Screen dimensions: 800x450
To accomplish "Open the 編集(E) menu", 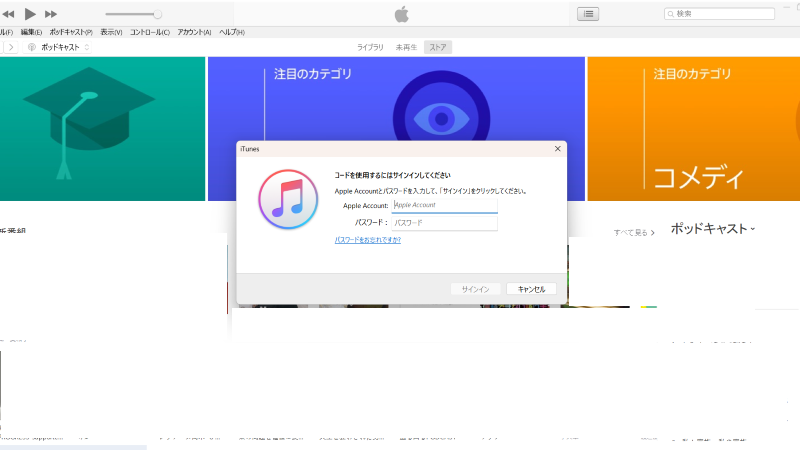I will coord(31,32).
